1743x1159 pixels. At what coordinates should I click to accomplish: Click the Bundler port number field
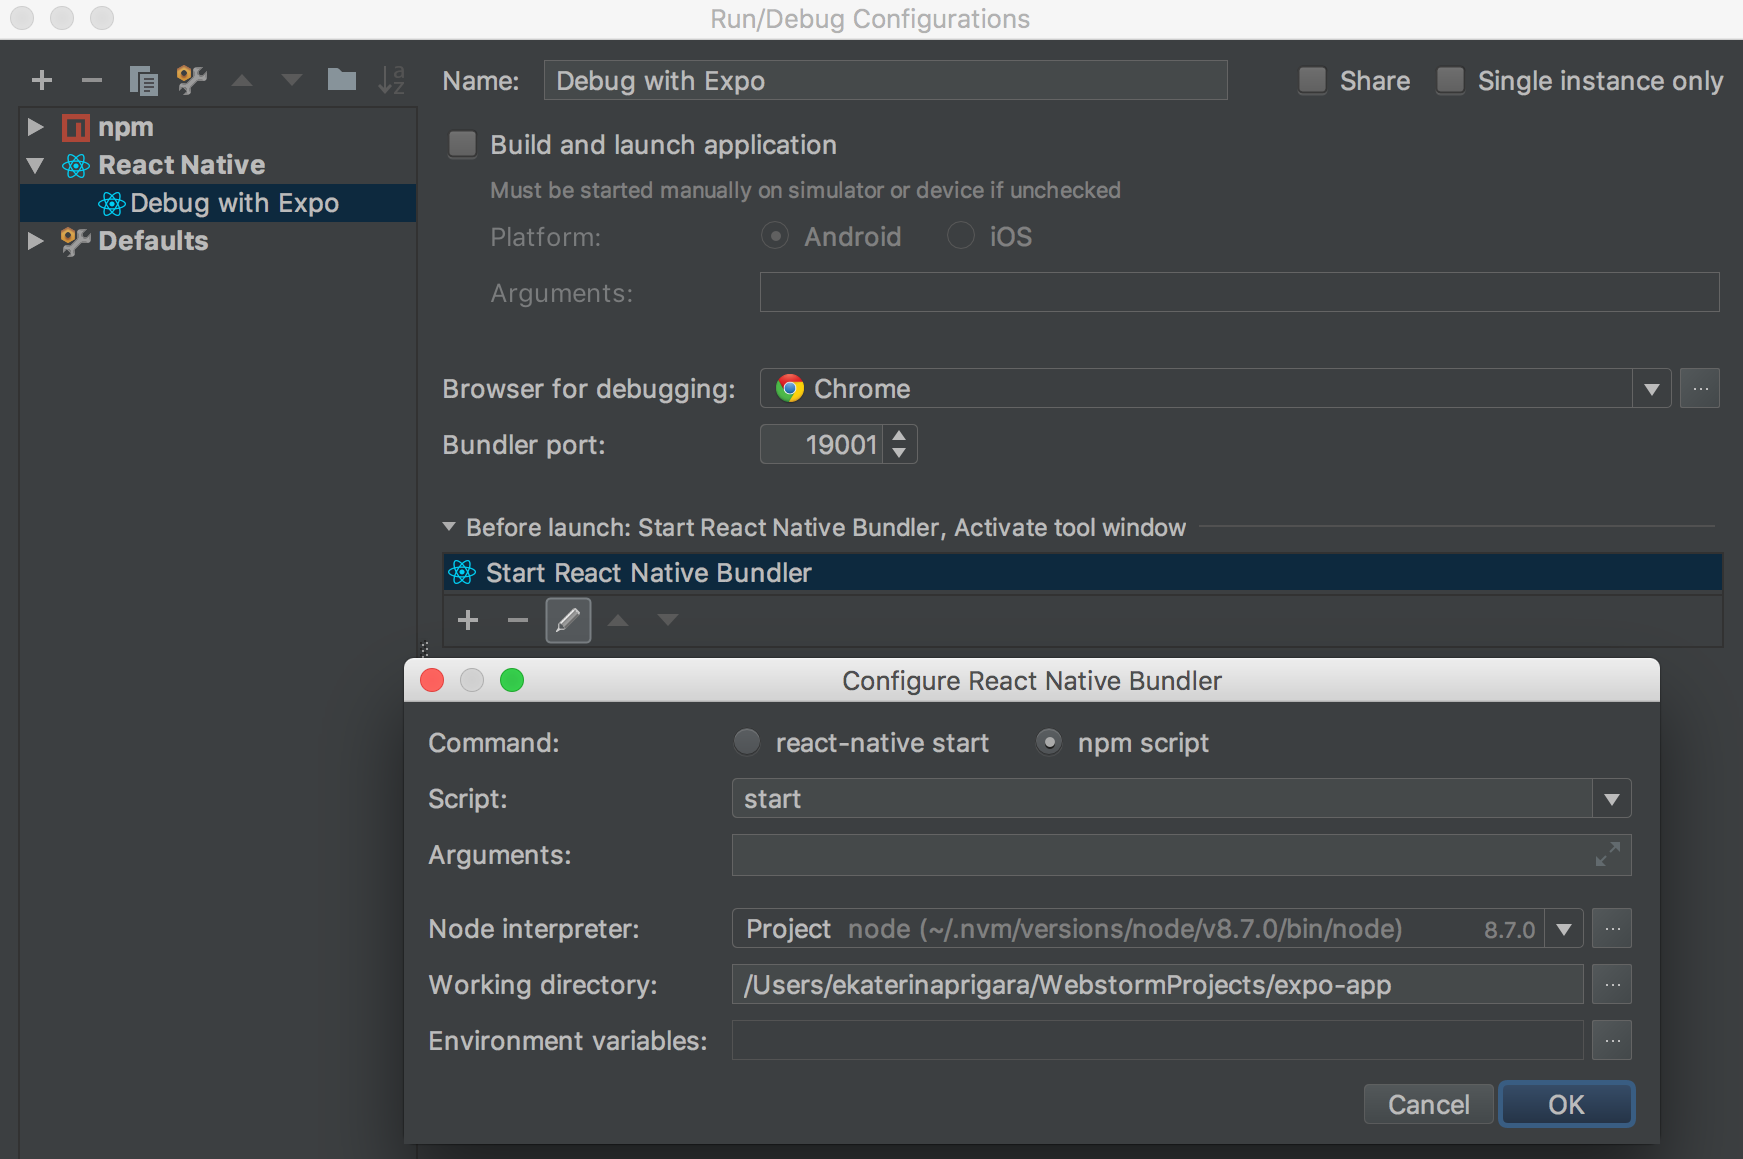pos(821,444)
